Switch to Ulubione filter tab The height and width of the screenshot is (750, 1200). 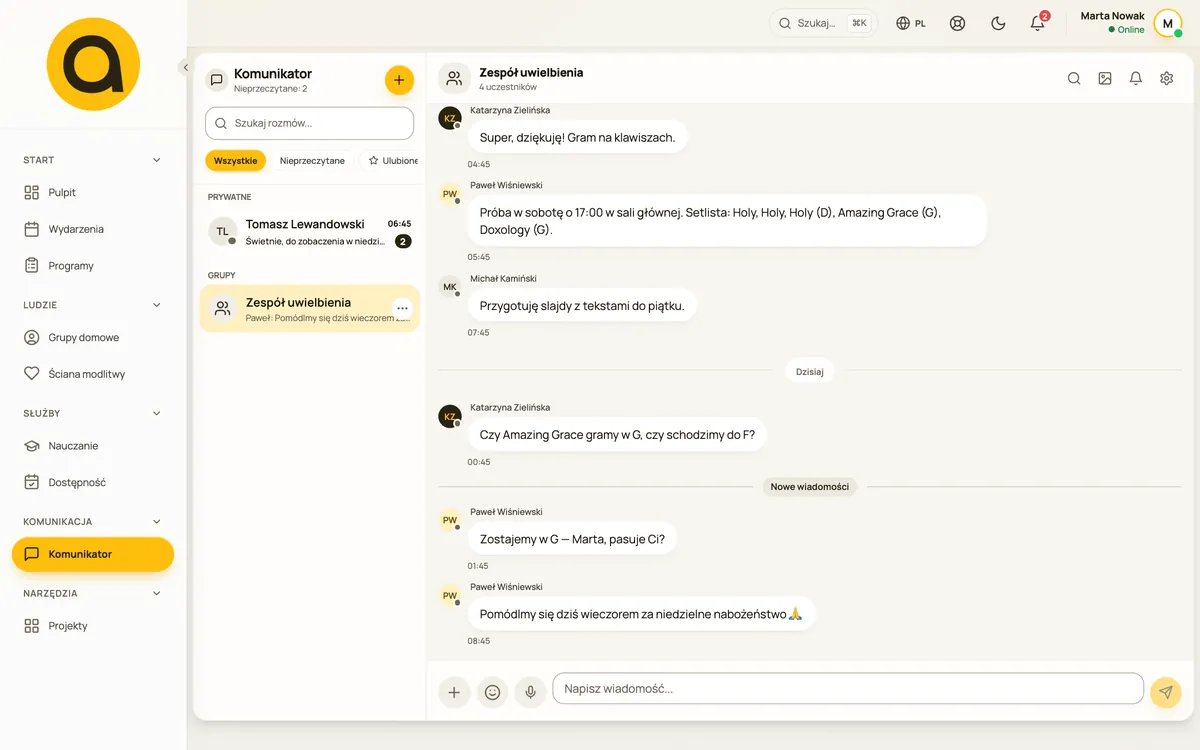392,160
